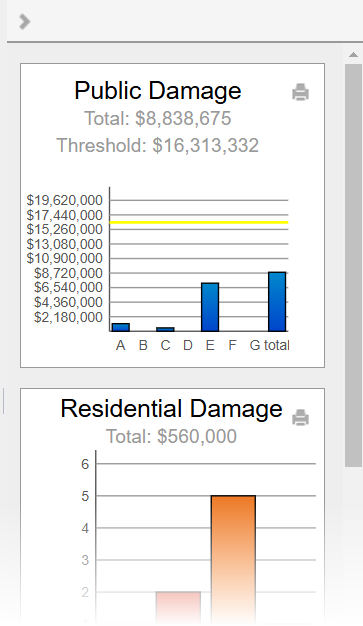Click the 6 label on Residential axis
This screenshot has height=626, width=363.
[x=85, y=464]
